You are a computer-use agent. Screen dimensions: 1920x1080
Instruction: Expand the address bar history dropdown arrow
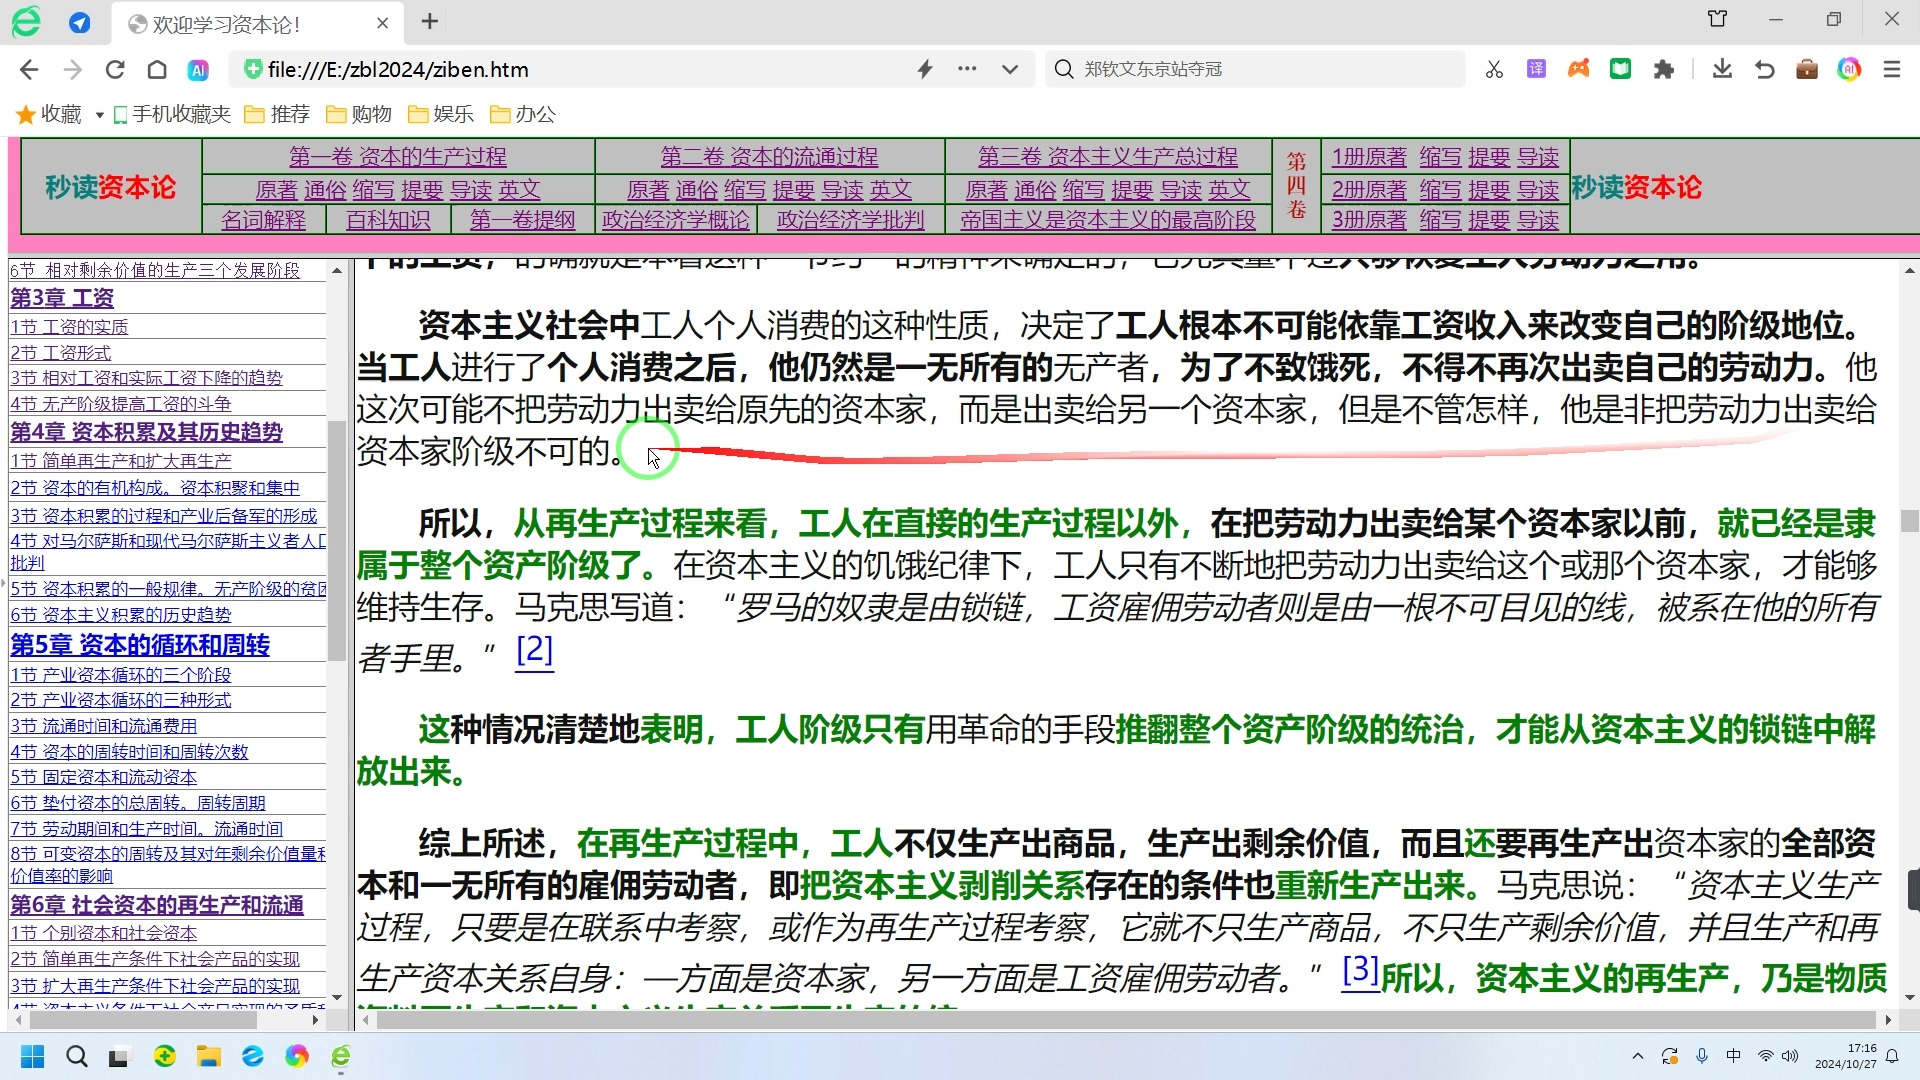click(x=1010, y=70)
